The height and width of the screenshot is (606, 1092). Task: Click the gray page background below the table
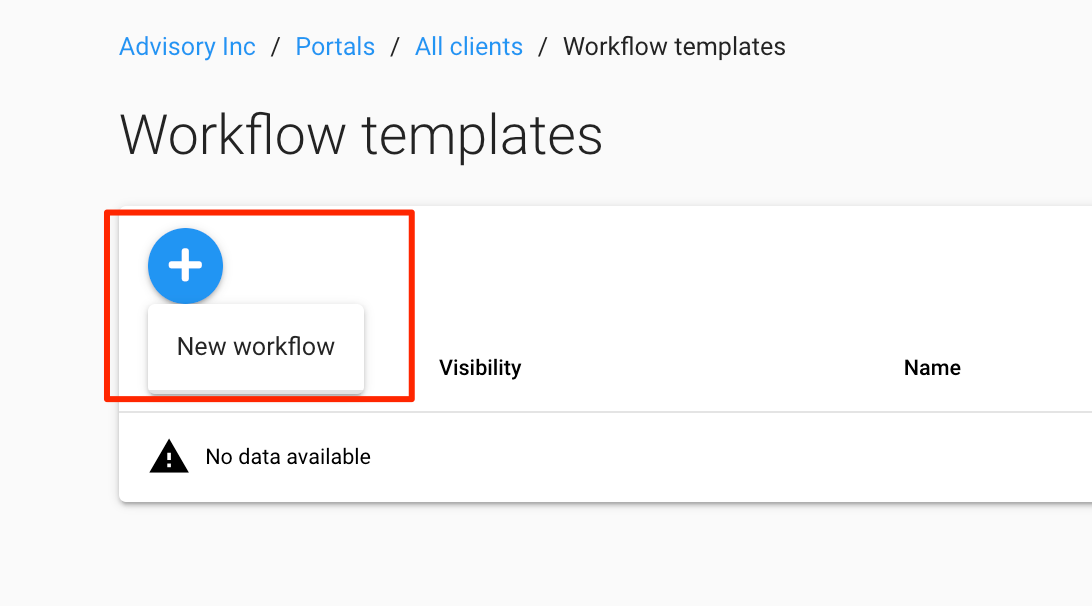pos(600,560)
